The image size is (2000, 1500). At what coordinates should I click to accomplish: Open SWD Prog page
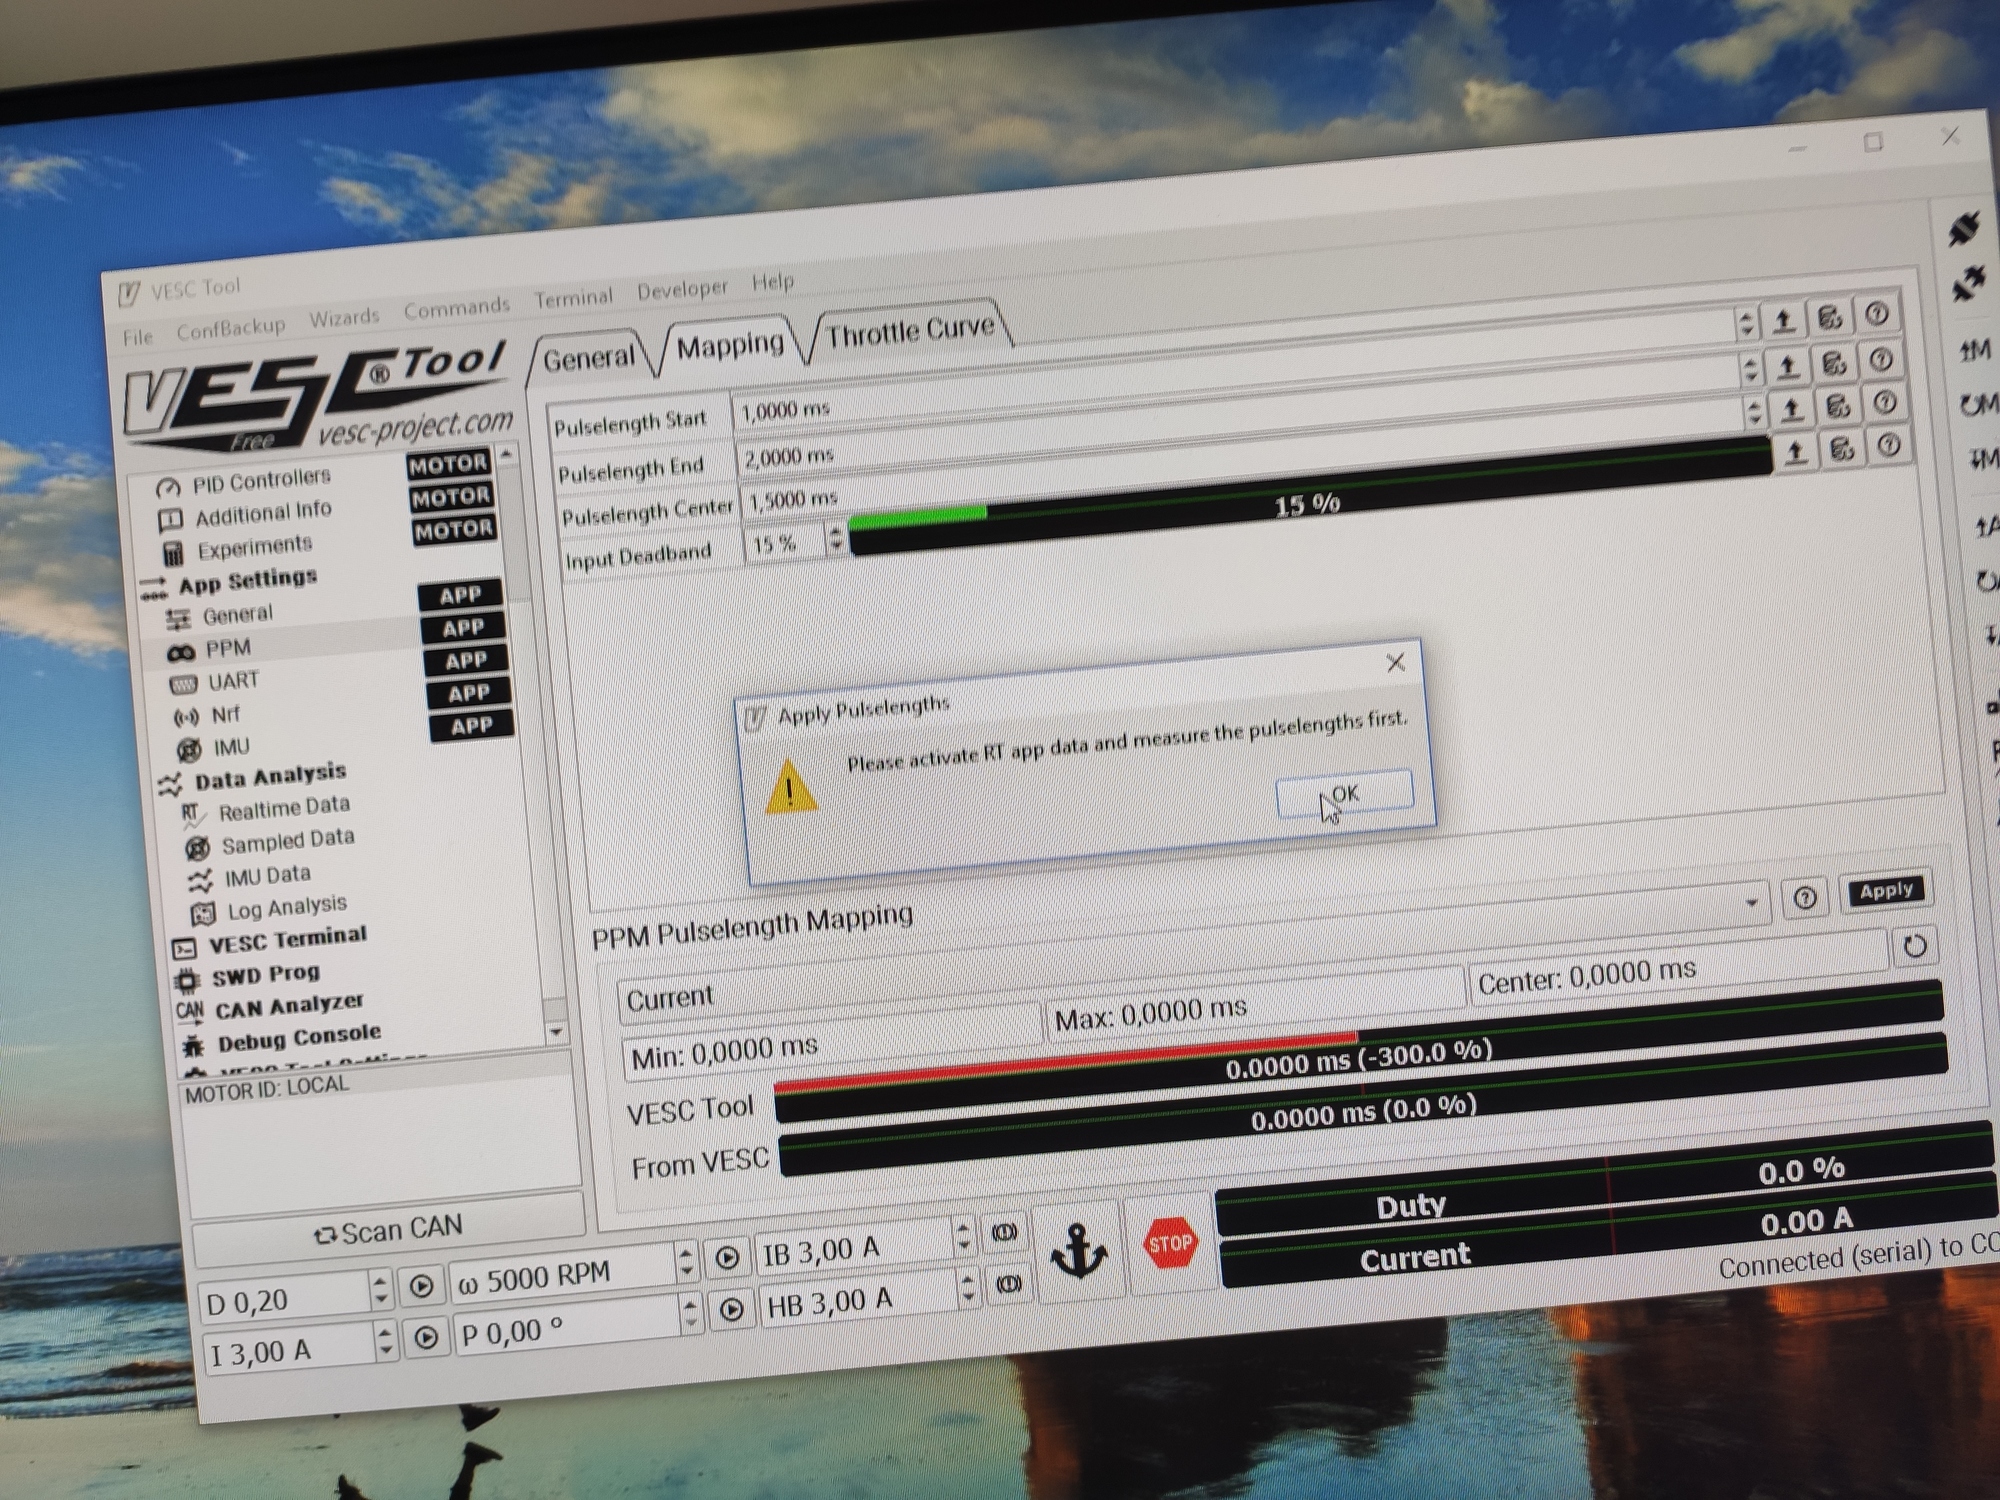[265, 974]
